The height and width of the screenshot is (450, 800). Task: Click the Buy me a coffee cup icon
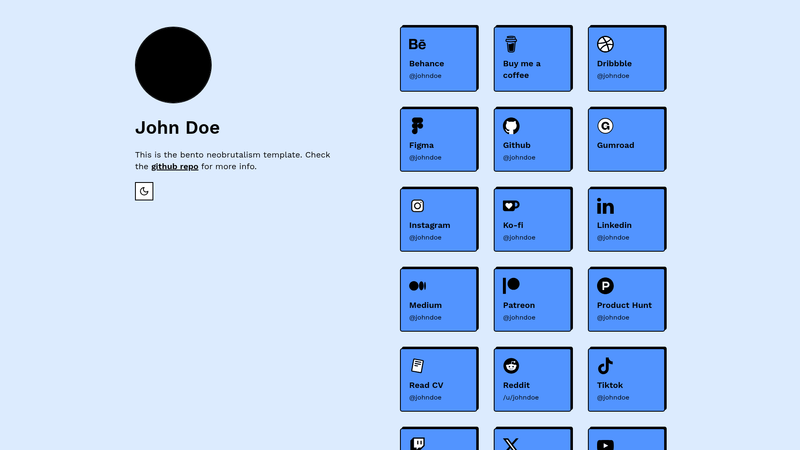tap(511, 44)
